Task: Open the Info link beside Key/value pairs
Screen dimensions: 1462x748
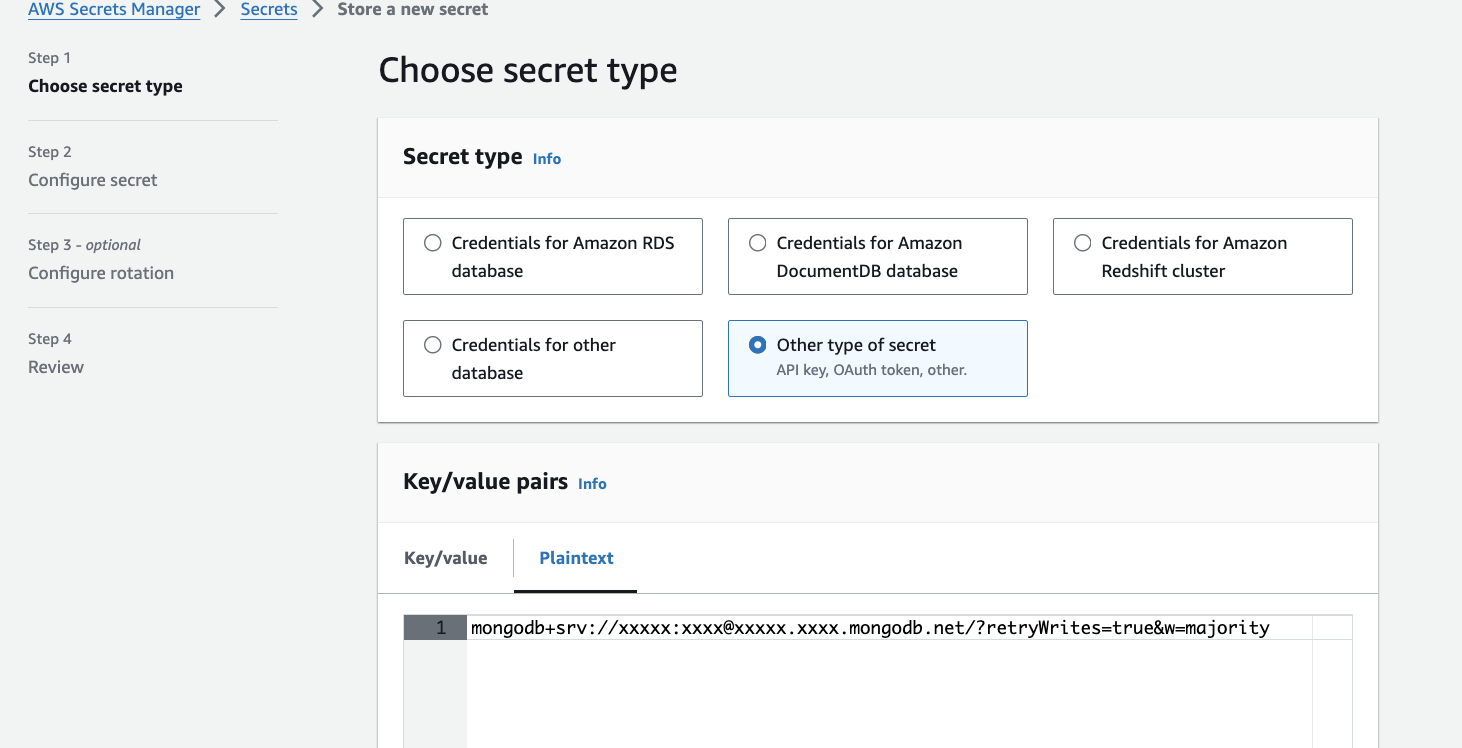Action: [x=592, y=484]
